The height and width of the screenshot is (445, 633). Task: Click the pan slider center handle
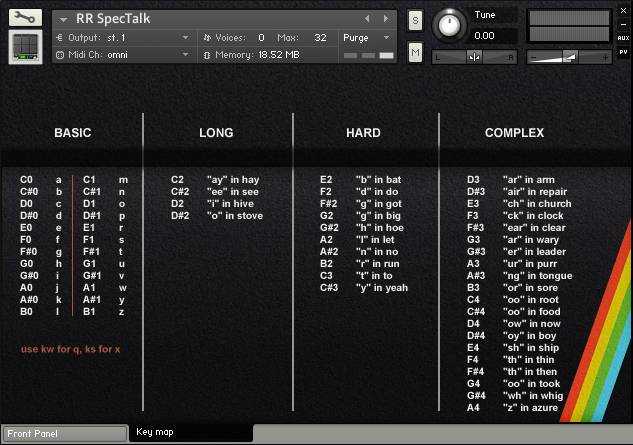[x=474, y=57]
